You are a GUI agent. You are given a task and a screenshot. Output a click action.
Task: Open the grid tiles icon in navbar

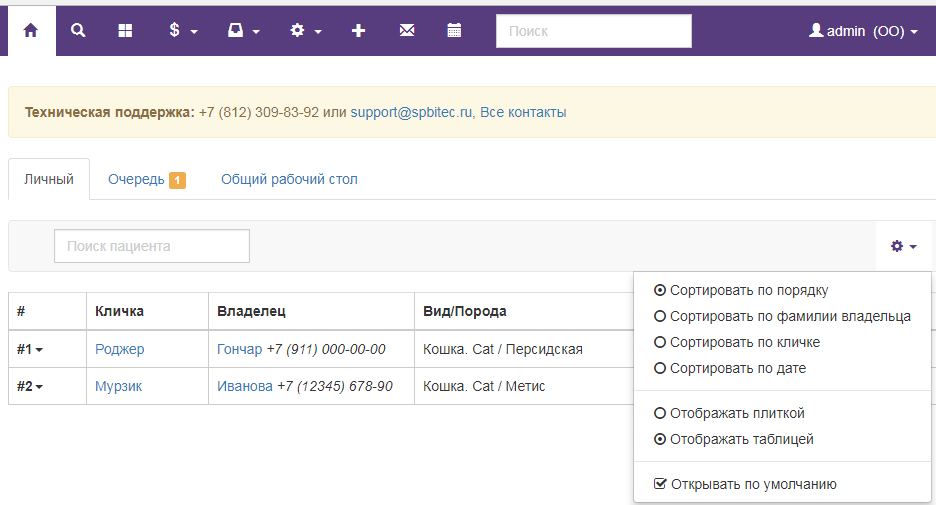(125, 31)
